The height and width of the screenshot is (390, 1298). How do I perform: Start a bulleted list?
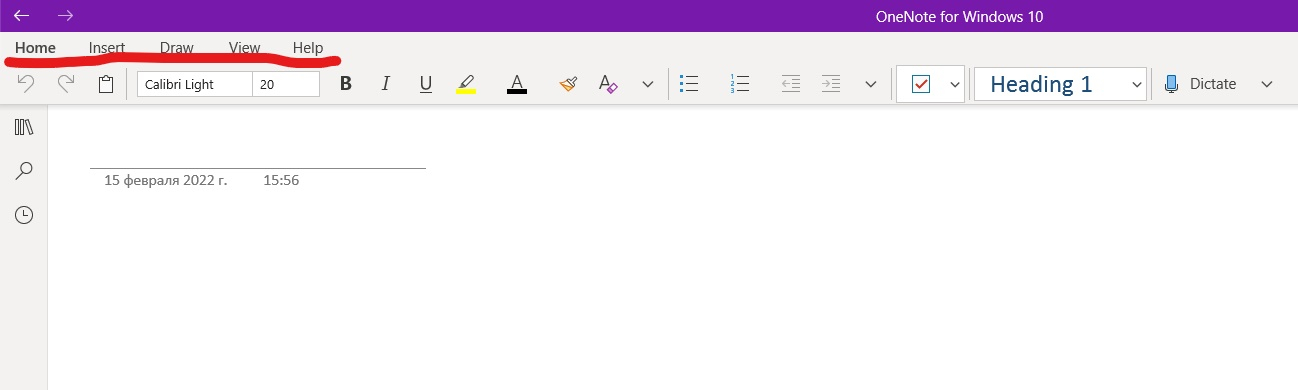pyautogui.click(x=688, y=84)
